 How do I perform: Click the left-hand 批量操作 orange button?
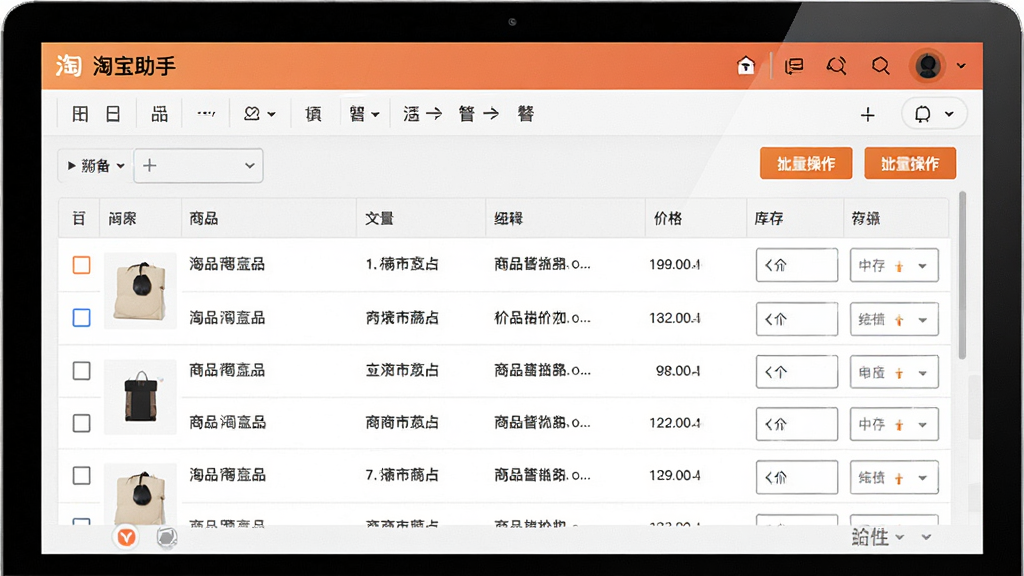pos(806,163)
